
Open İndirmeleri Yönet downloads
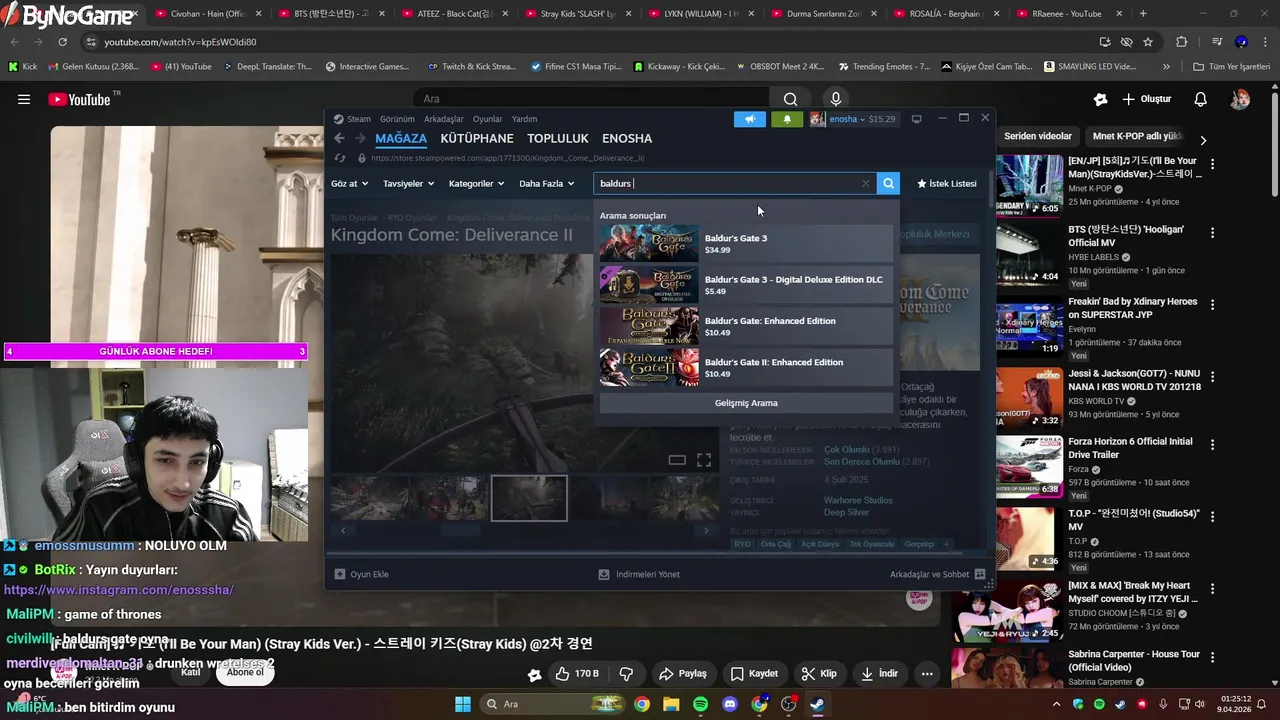639,574
